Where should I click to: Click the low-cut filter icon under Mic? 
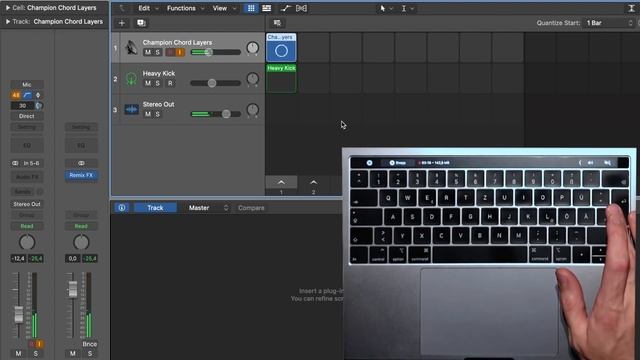tap(27, 95)
